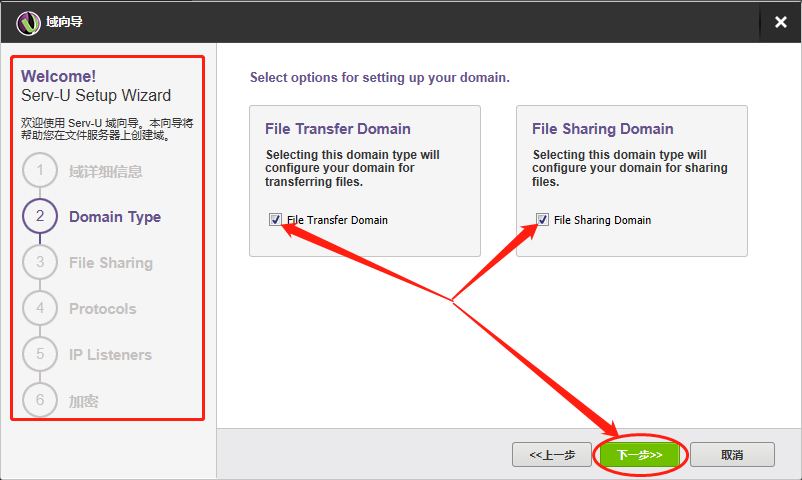Image resolution: width=802 pixels, height=480 pixels.
Task: Select step 1 circle 域详细信息
Action: click(x=40, y=170)
